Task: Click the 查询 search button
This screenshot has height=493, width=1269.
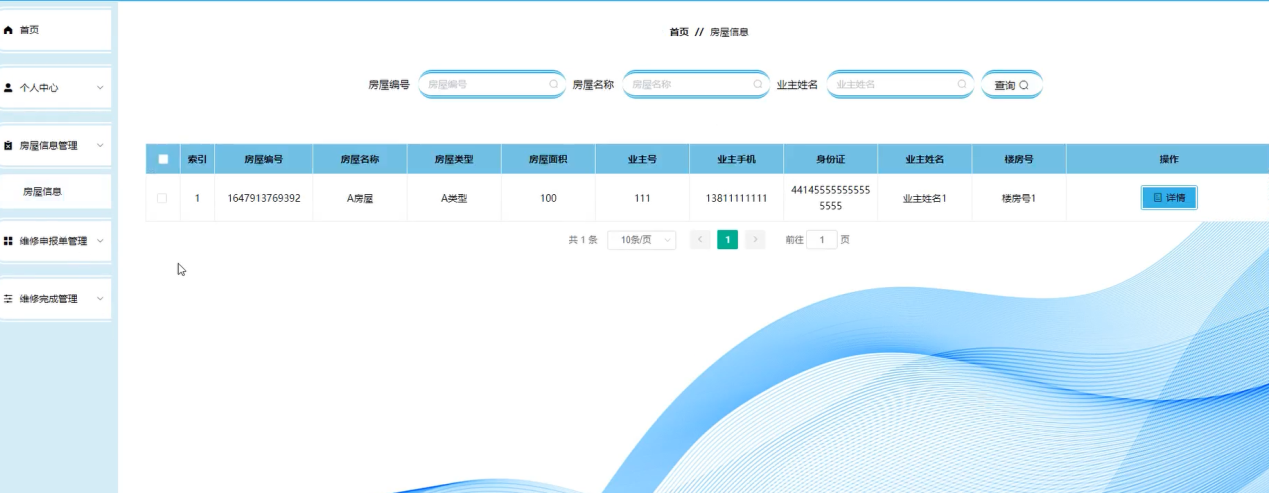Action: tap(1011, 85)
